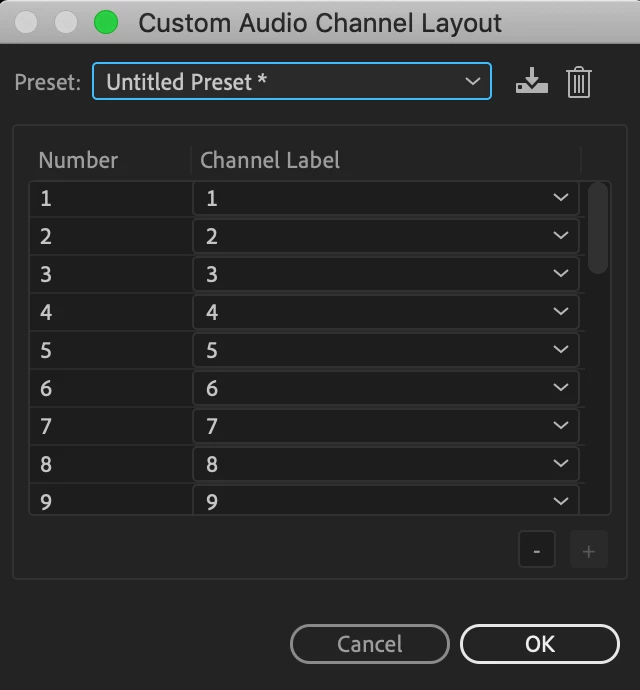
Task: Open Channel Label dropdown for channel 4
Action: pos(385,313)
